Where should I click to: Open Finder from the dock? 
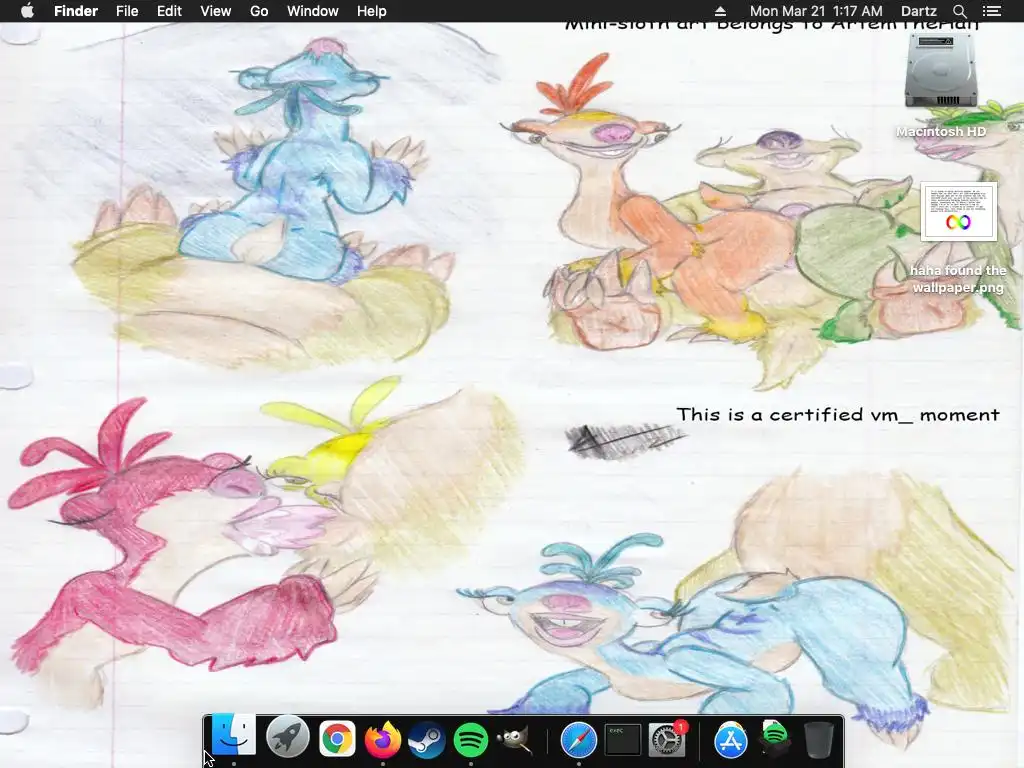pyautogui.click(x=233, y=737)
